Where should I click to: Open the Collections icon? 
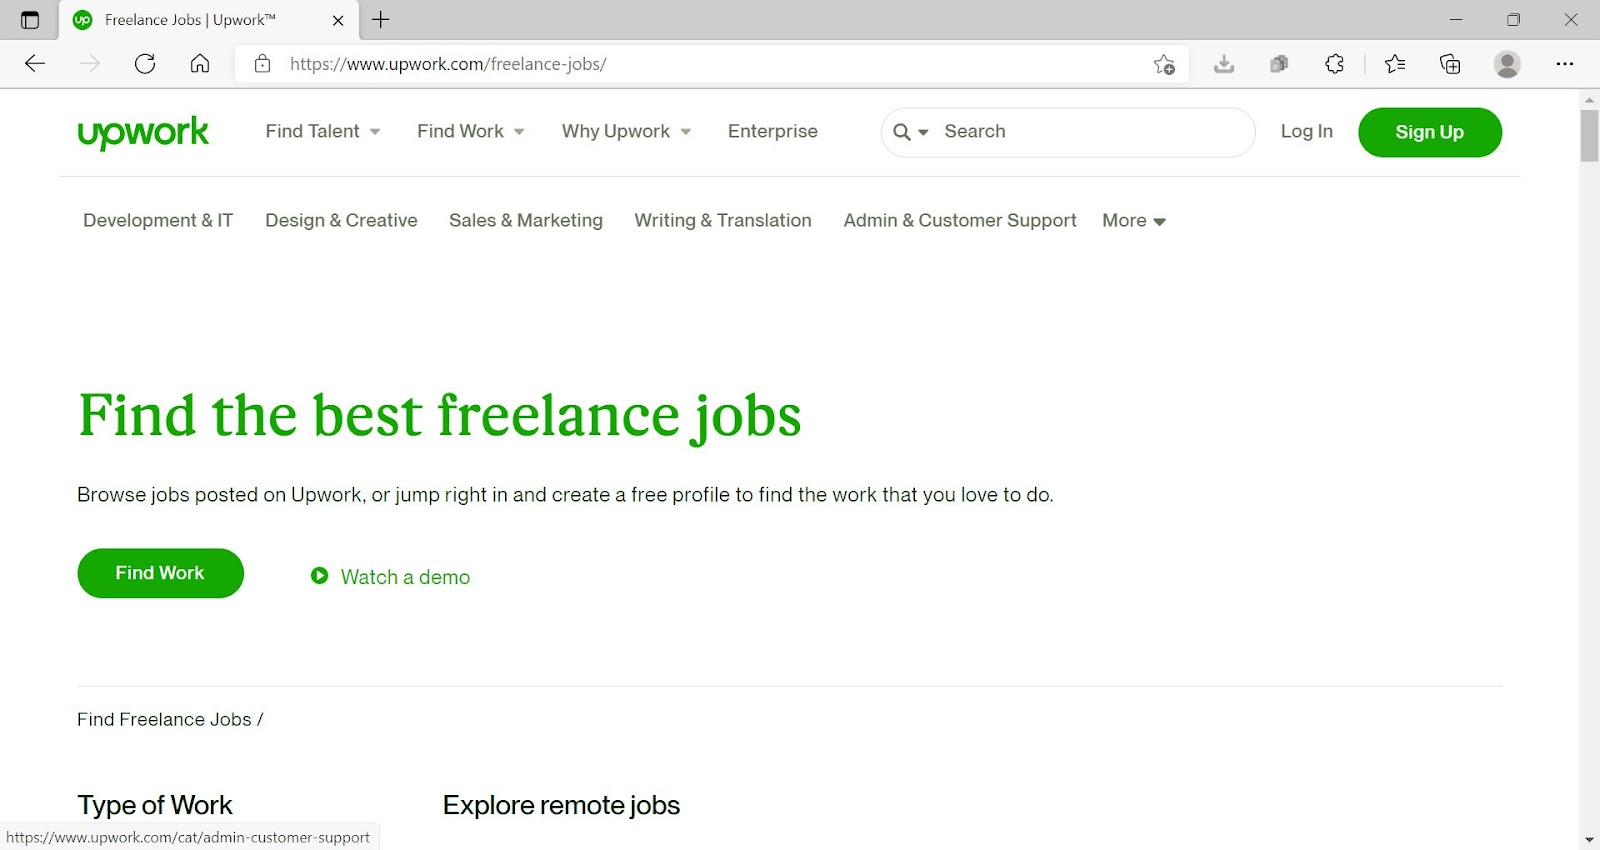tap(1450, 64)
